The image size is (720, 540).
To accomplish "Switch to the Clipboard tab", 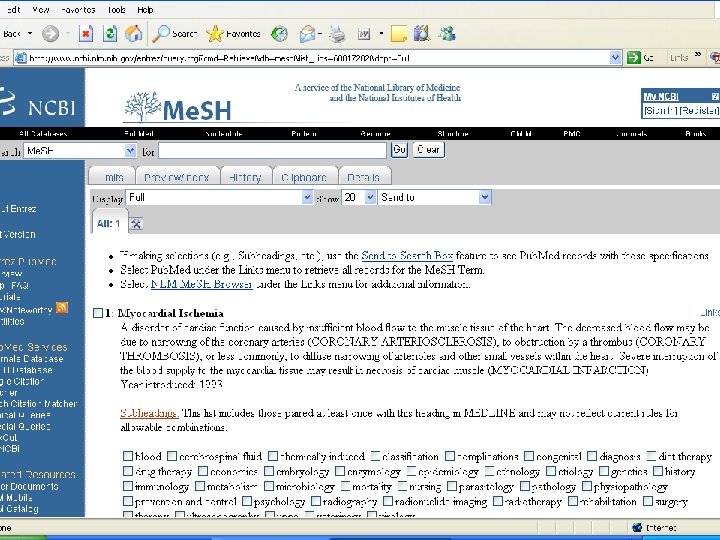I will [304, 177].
